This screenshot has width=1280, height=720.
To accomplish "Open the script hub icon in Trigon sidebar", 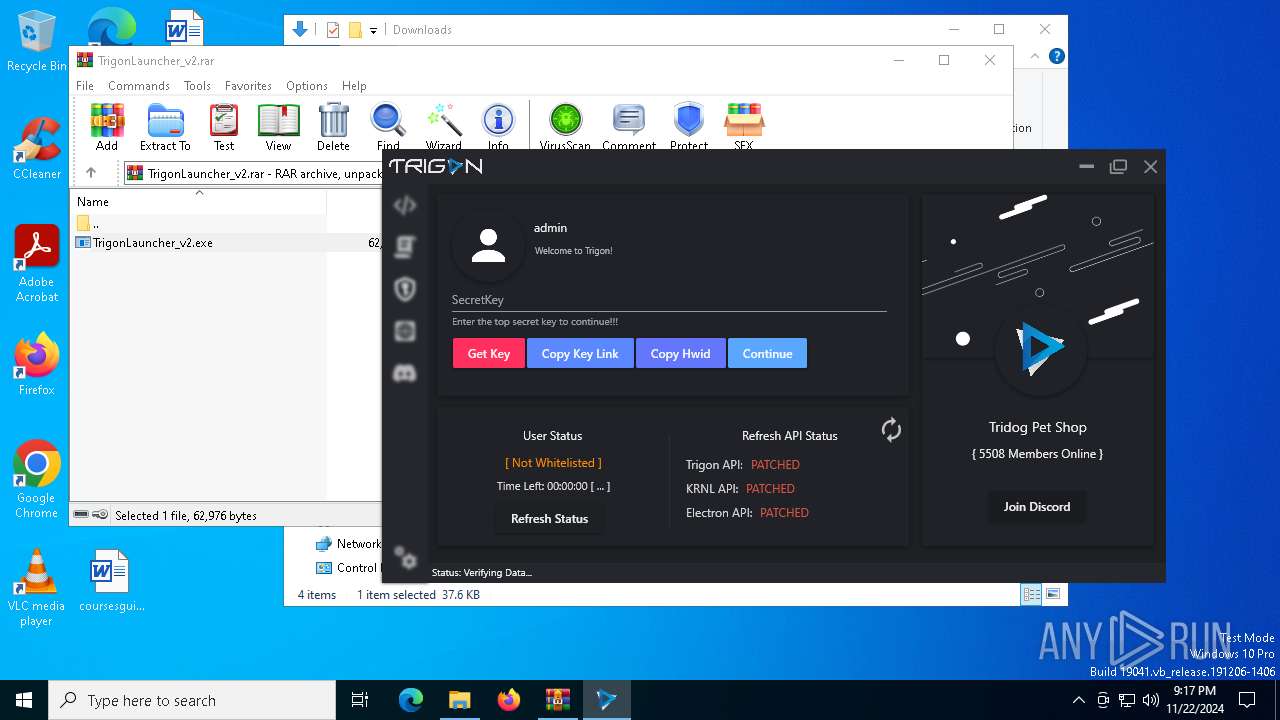I will (405, 246).
